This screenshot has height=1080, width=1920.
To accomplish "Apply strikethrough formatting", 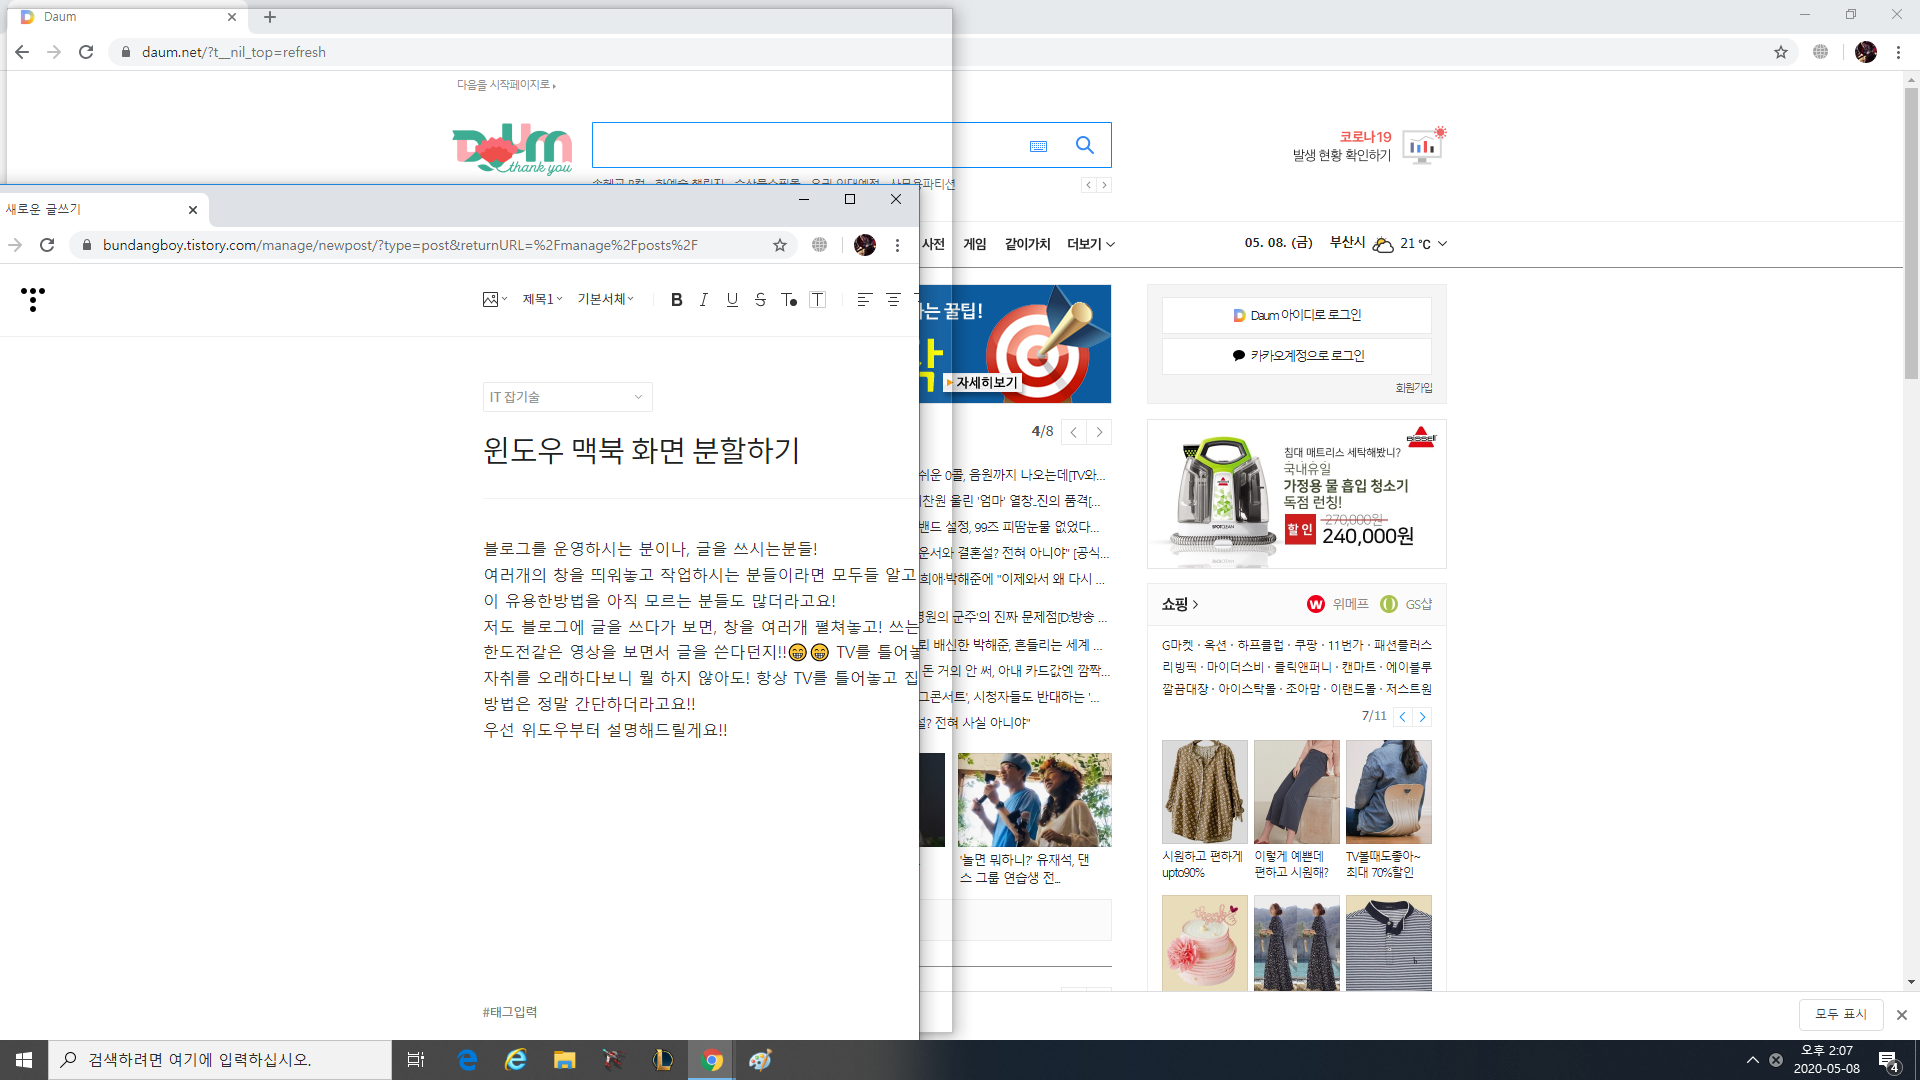I will pos(760,299).
